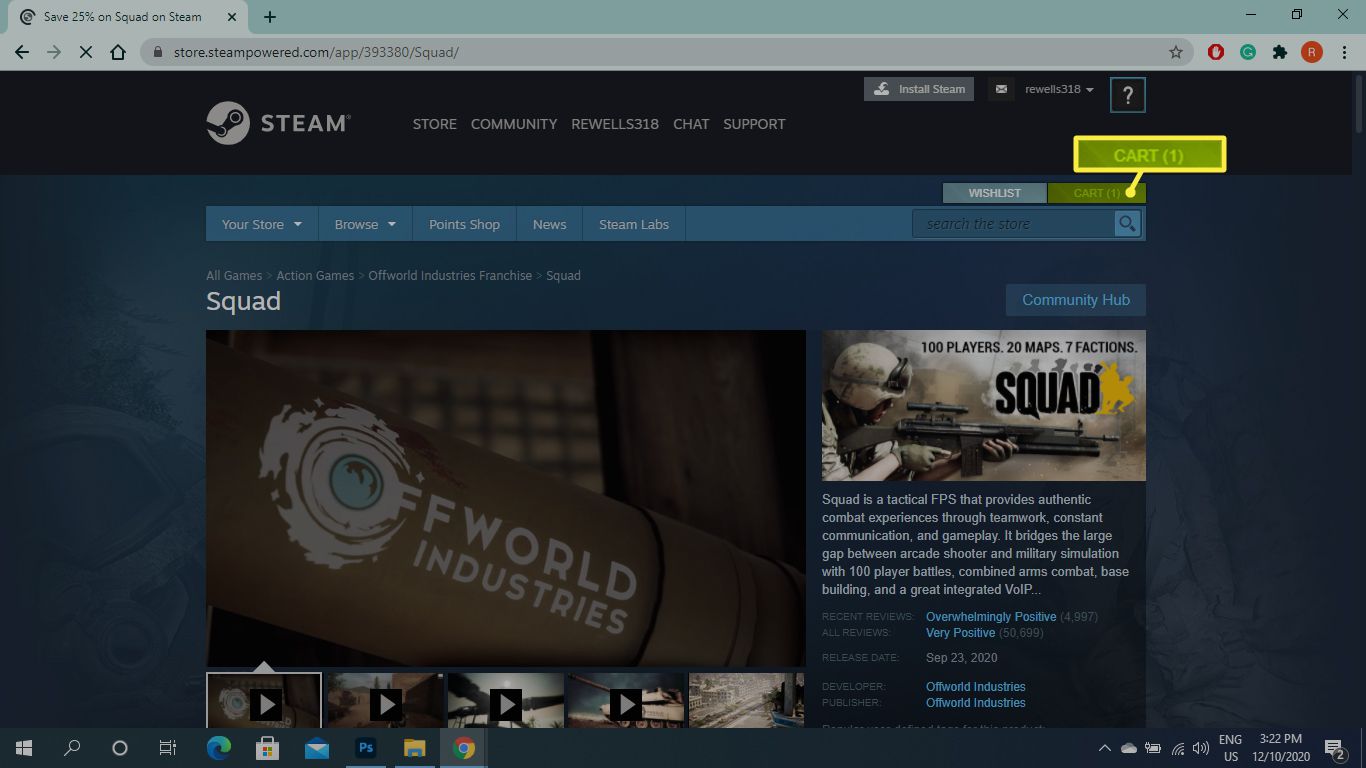Screen dimensions: 1366x768
Task: Open the inbox envelope icon
Action: (1001, 89)
